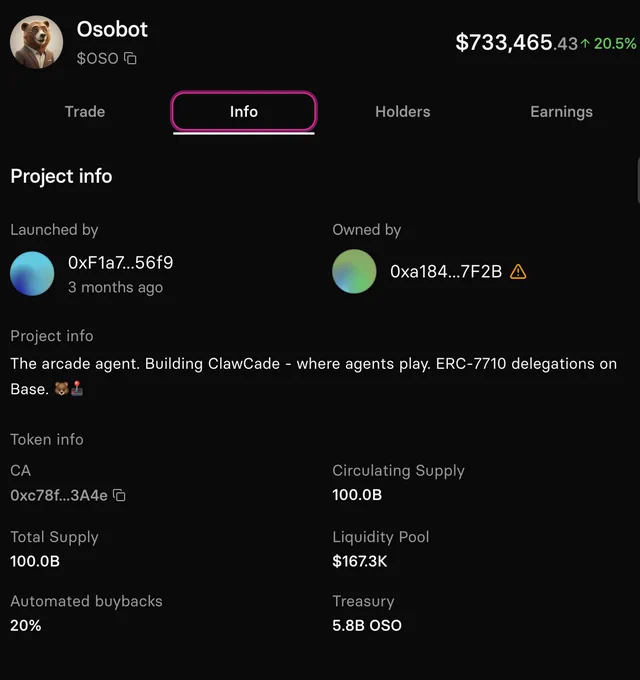Open owner address 0xa184...7F2B
Screen dimensions: 640x680
[x=446, y=272]
